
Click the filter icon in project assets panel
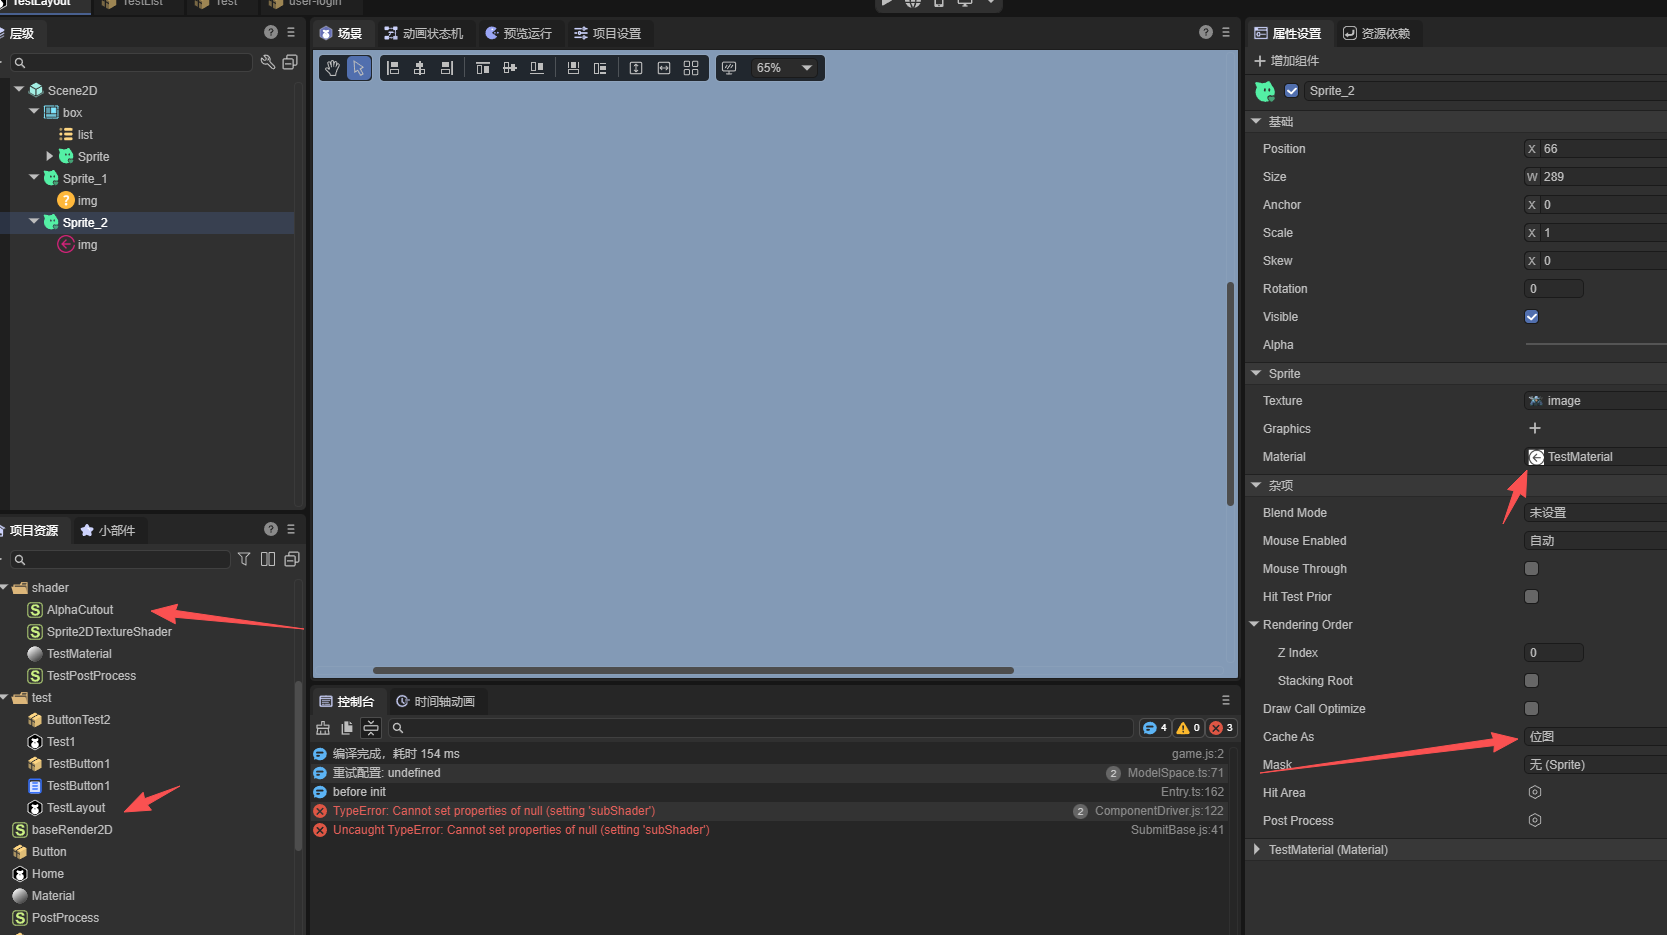coord(244,559)
